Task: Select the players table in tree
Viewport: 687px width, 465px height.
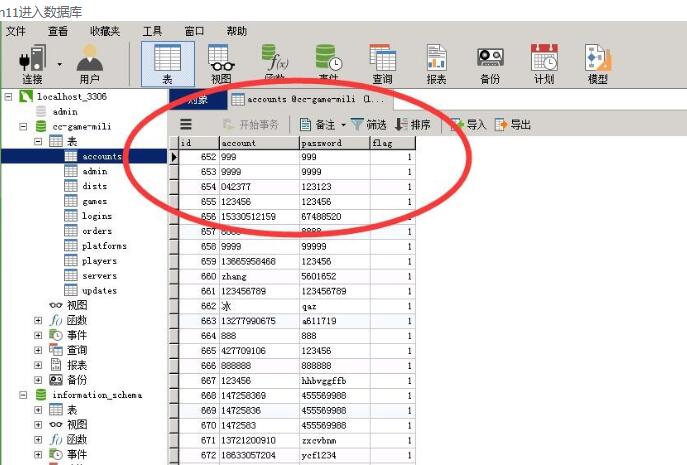Action: 98,261
